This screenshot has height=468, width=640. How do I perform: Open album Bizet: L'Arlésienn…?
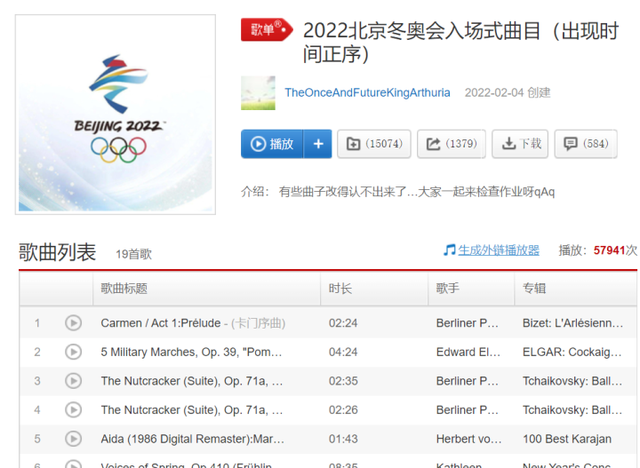[573, 323]
